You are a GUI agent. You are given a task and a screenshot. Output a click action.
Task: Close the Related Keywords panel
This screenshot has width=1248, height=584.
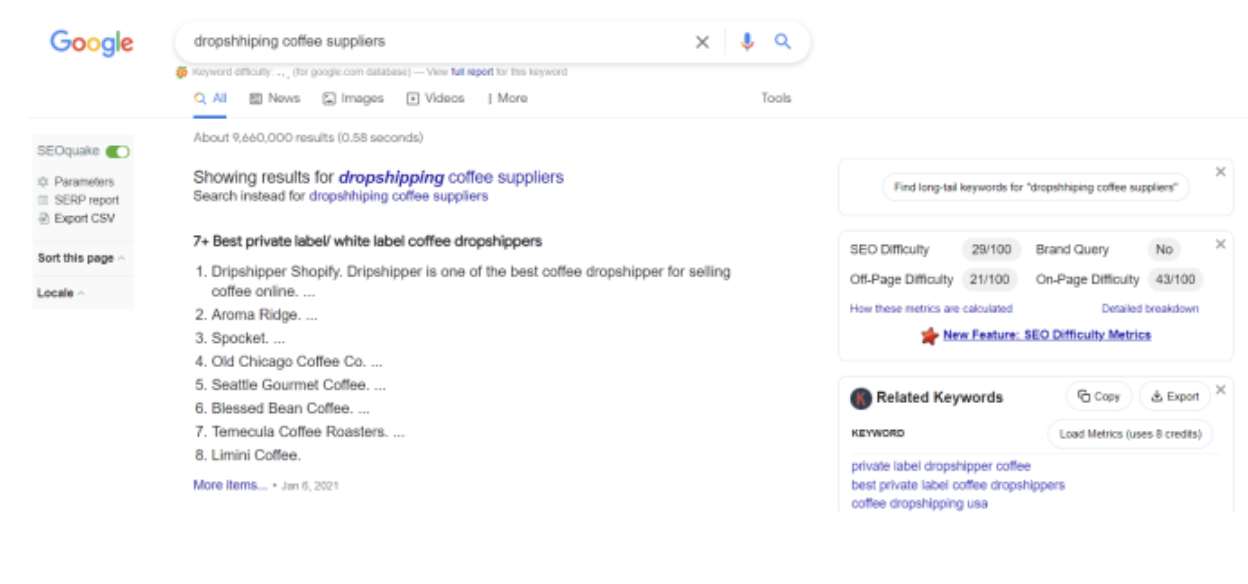click(x=1220, y=389)
